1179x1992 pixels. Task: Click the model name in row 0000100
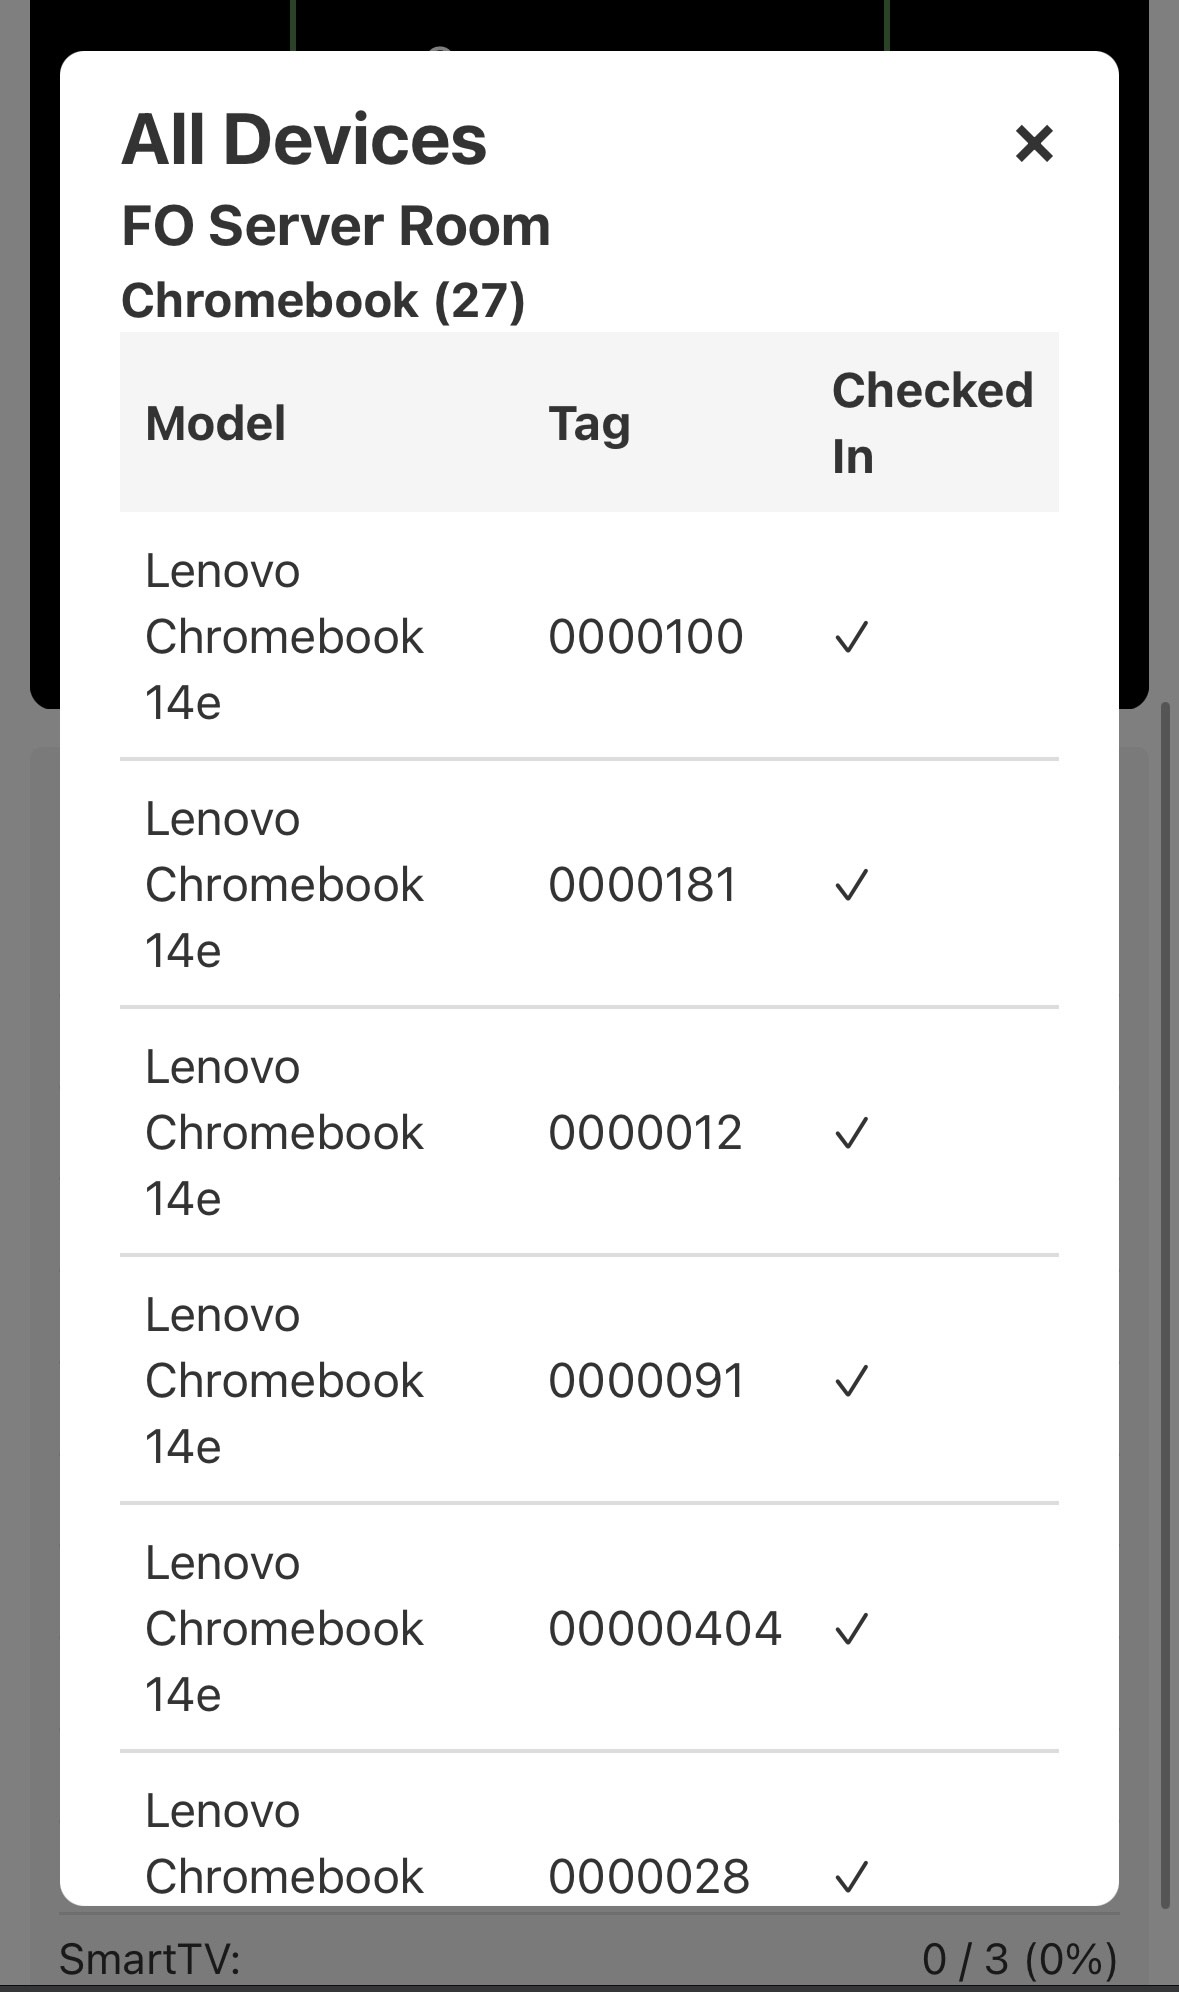pyautogui.click(x=285, y=637)
